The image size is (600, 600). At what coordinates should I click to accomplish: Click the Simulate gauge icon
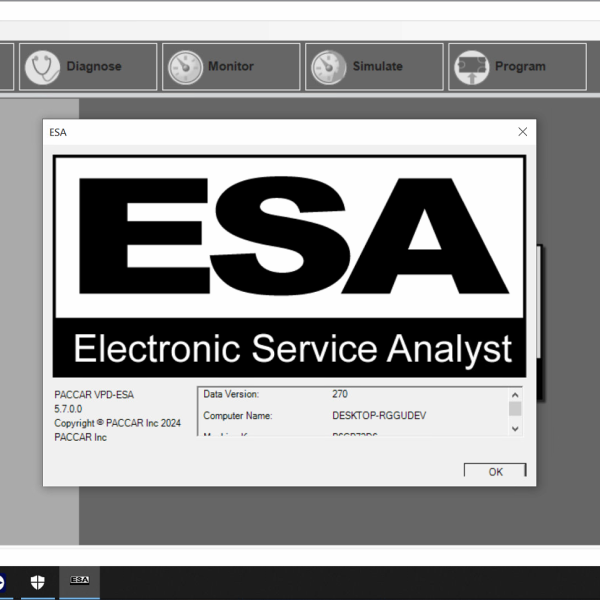(328, 67)
